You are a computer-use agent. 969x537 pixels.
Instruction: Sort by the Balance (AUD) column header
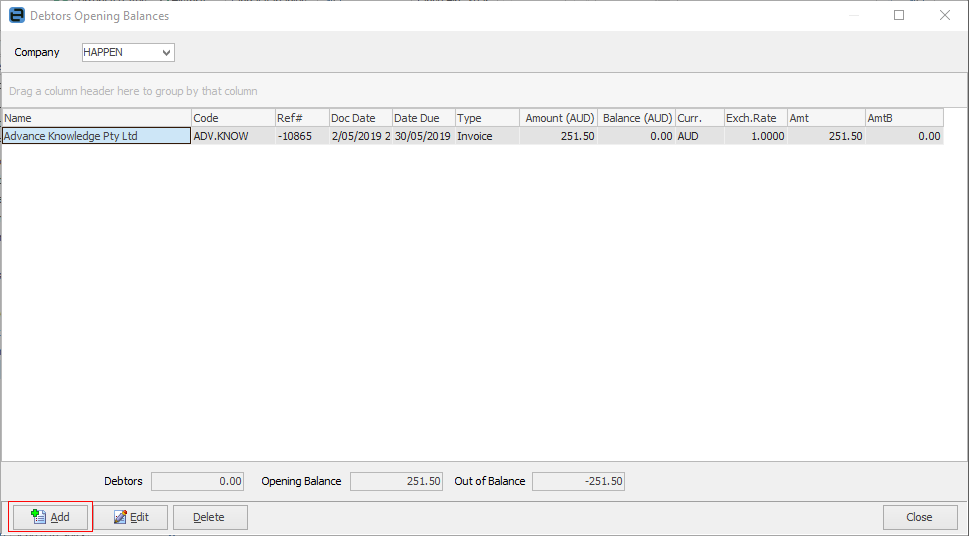click(x=637, y=118)
